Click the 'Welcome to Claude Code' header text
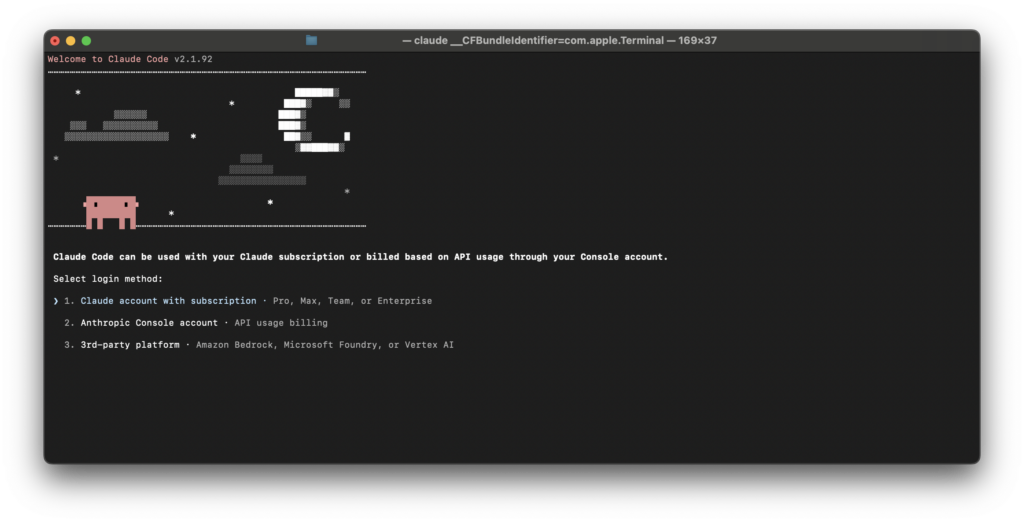Viewport: 1024px width, 522px height. click(110, 59)
